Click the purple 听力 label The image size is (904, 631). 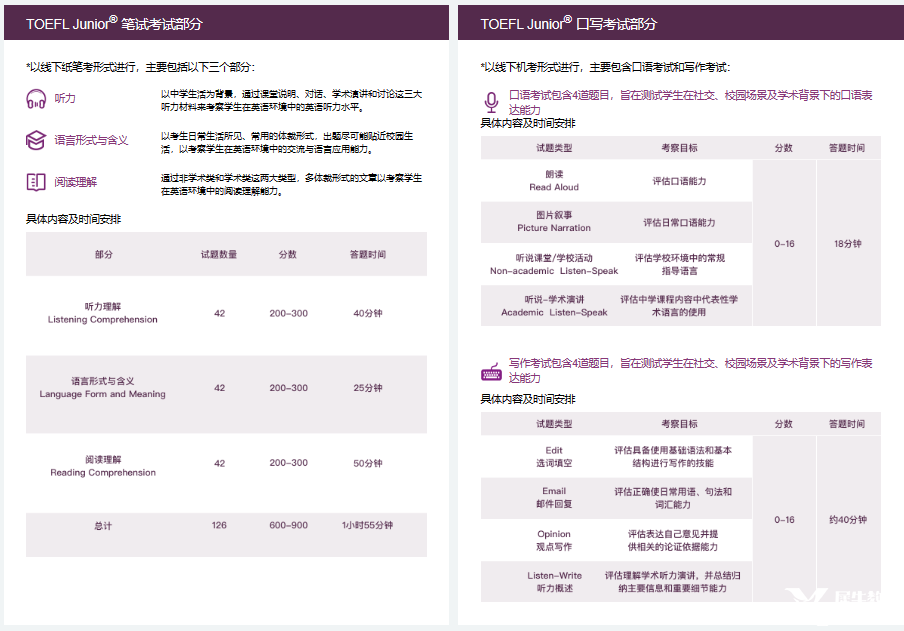click(65, 99)
